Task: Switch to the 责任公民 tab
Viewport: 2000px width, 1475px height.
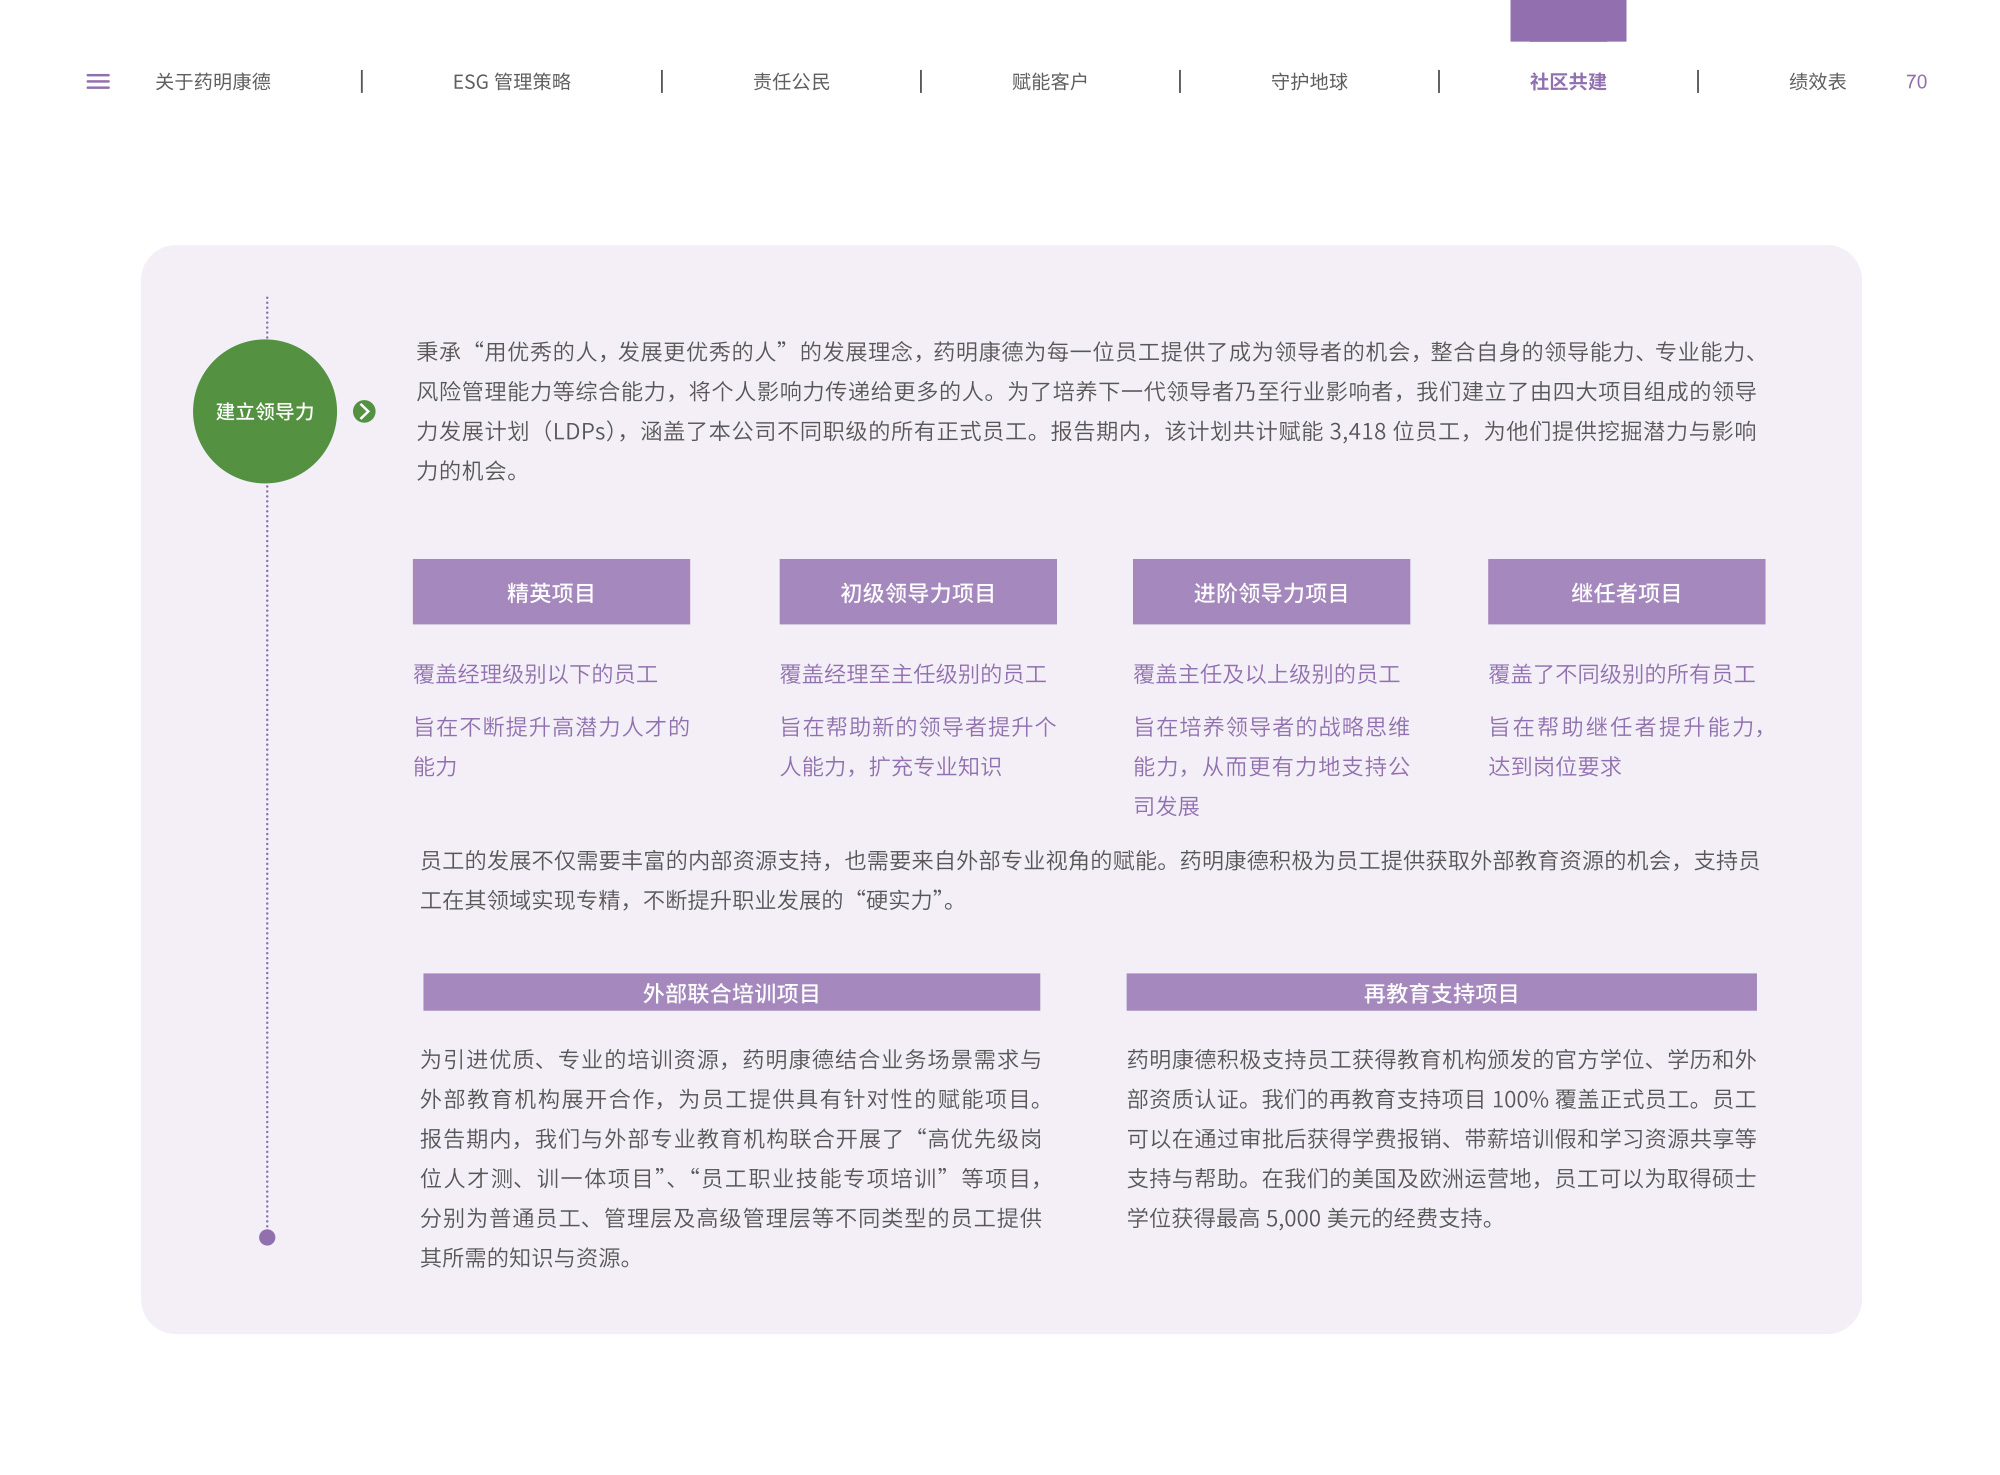Action: coord(791,82)
